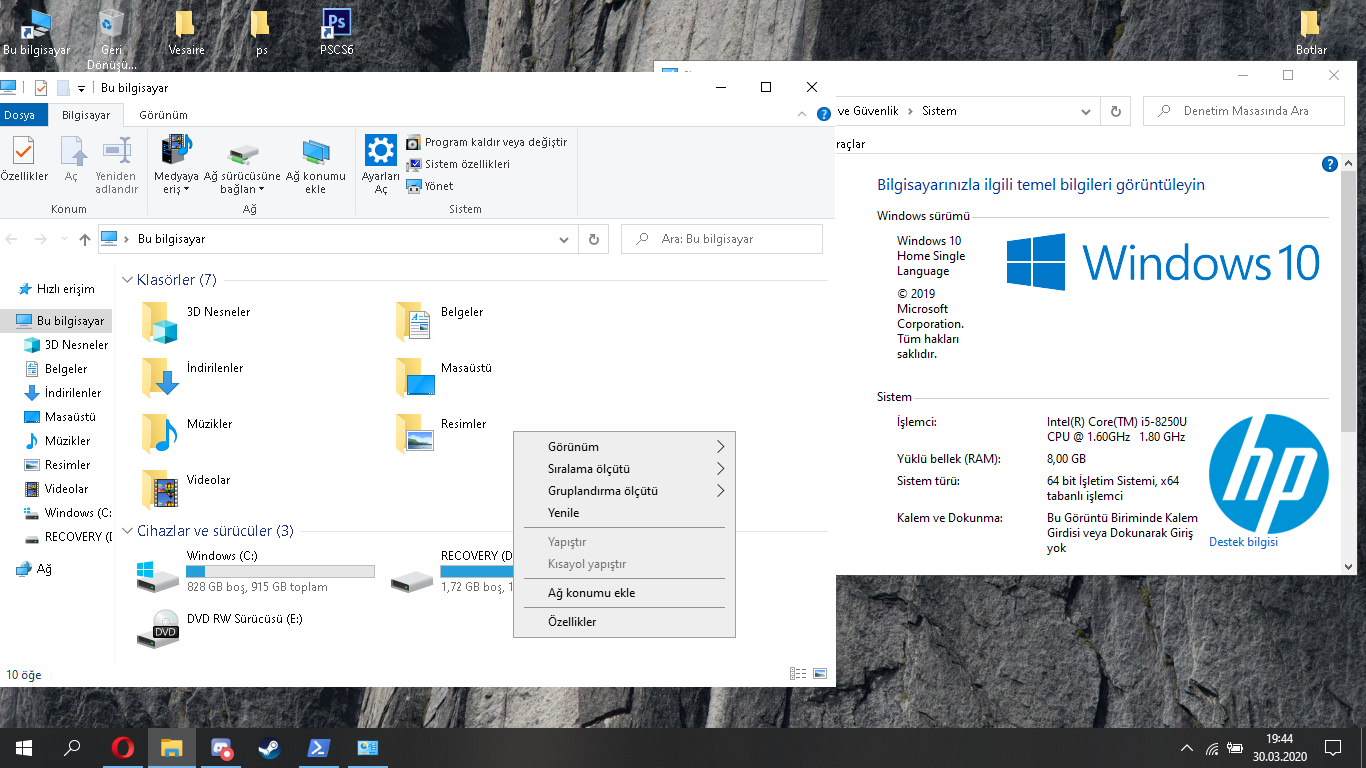Click Sistem breadcrumb in Control Panel
The height and width of the screenshot is (768, 1366).
[x=940, y=111]
